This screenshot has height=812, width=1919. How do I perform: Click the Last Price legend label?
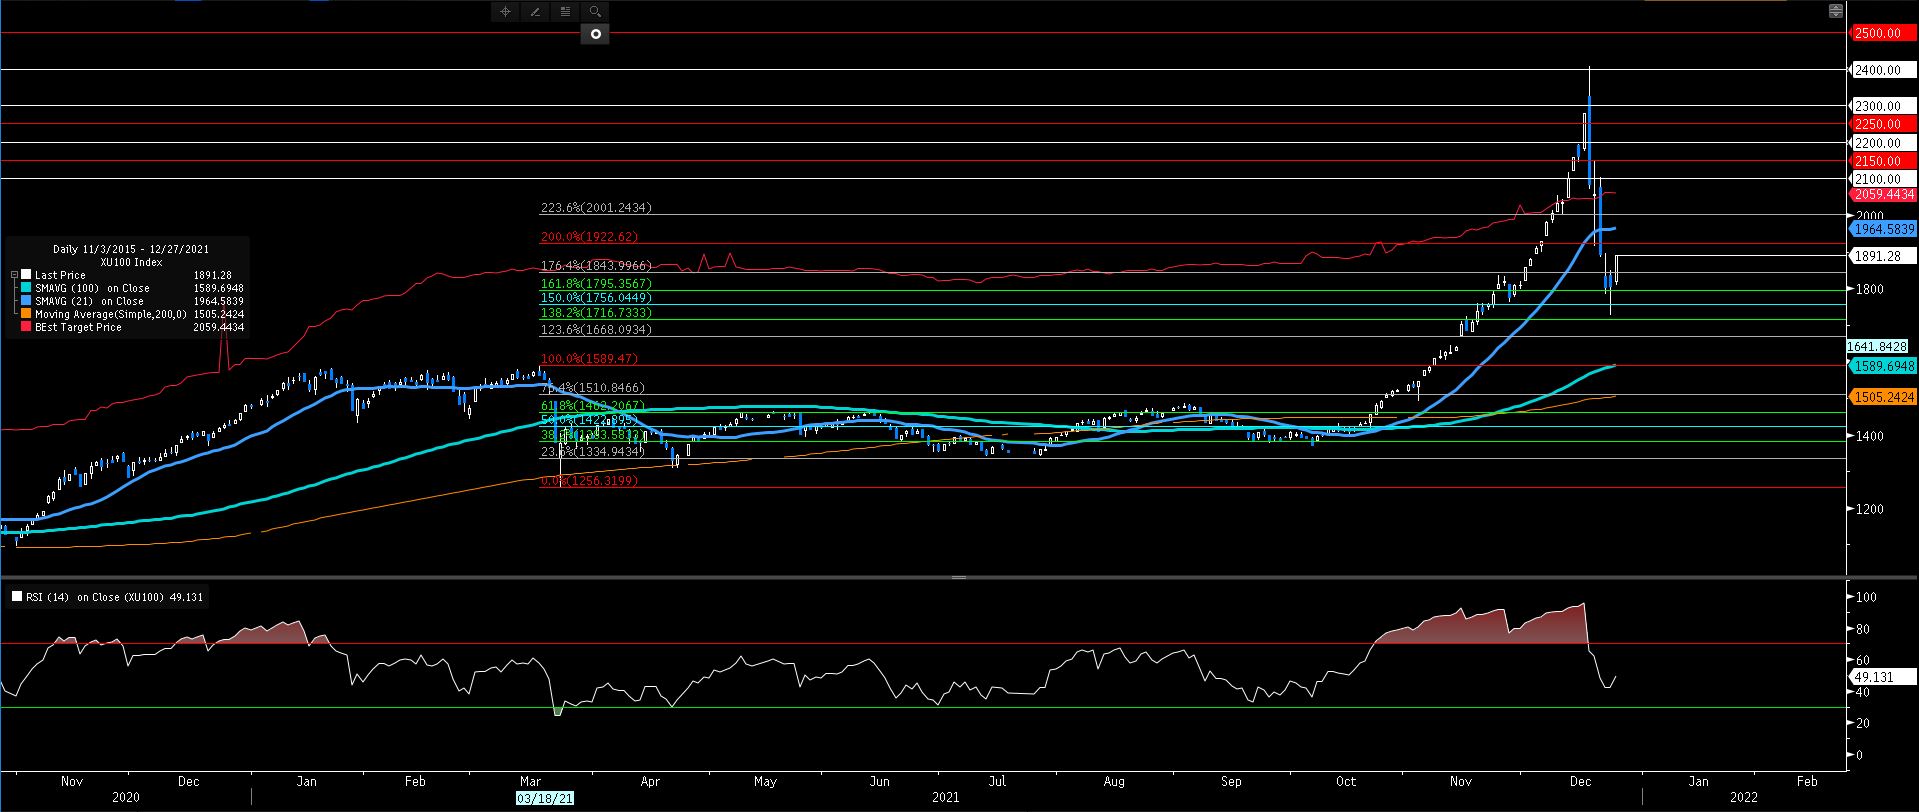[x=60, y=275]
